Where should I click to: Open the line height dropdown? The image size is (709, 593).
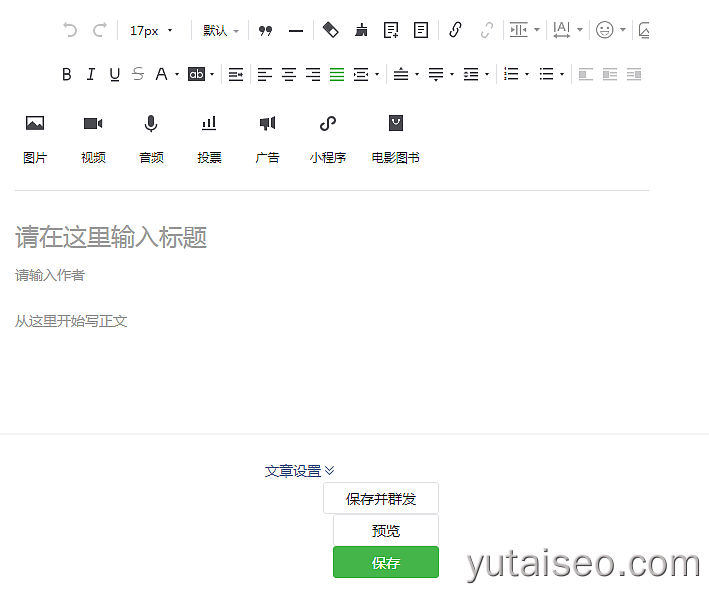pyautogui.click(x=476, y=74)
